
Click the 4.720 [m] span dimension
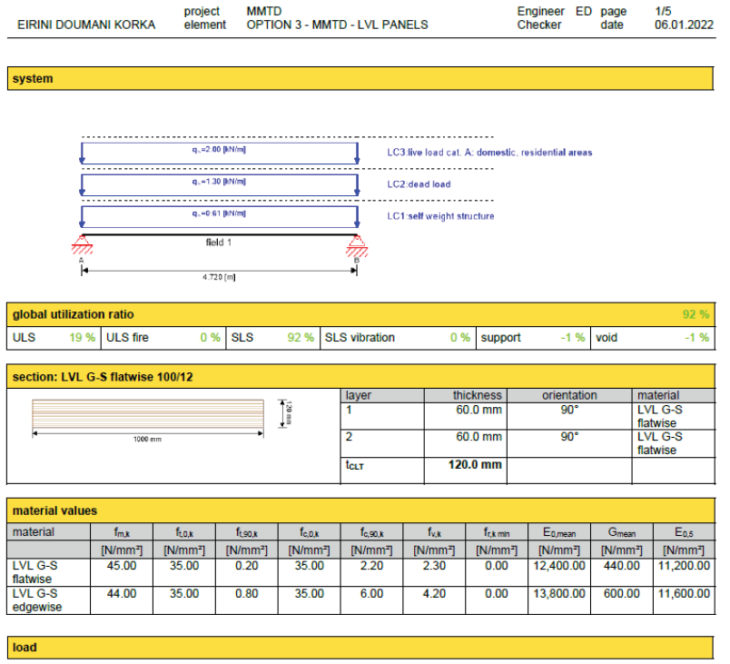click(x=219, y=277)
